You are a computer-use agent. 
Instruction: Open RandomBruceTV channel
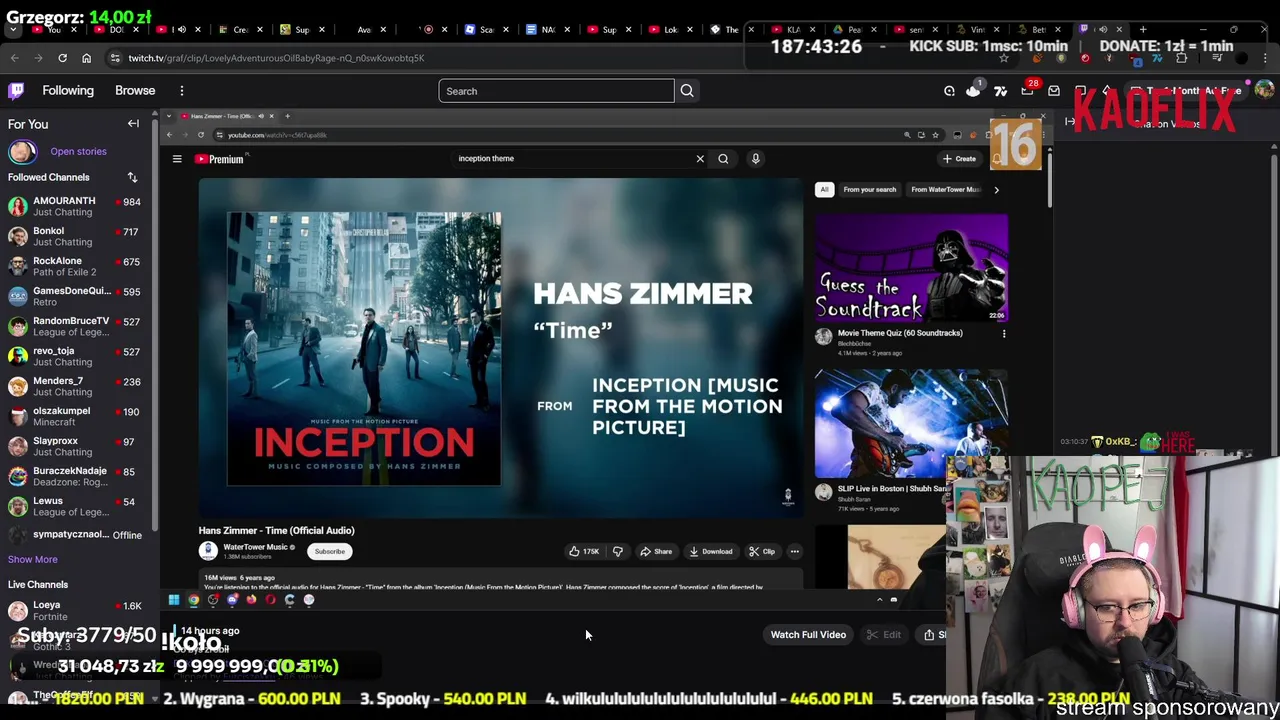pos(75,326)
